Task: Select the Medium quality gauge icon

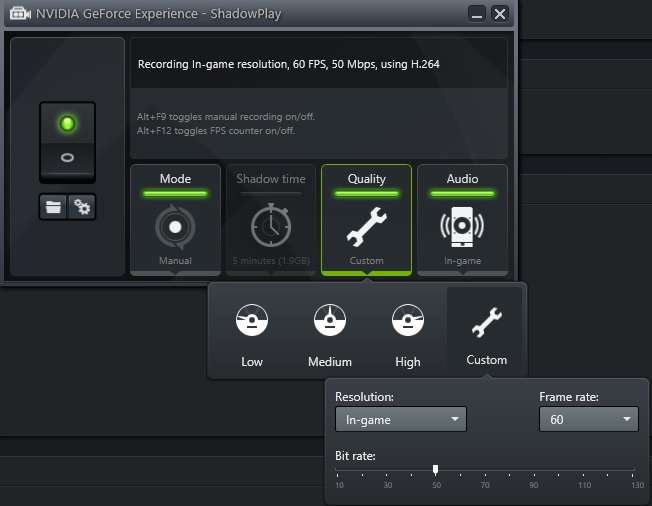Action: [x=330, y=320]
